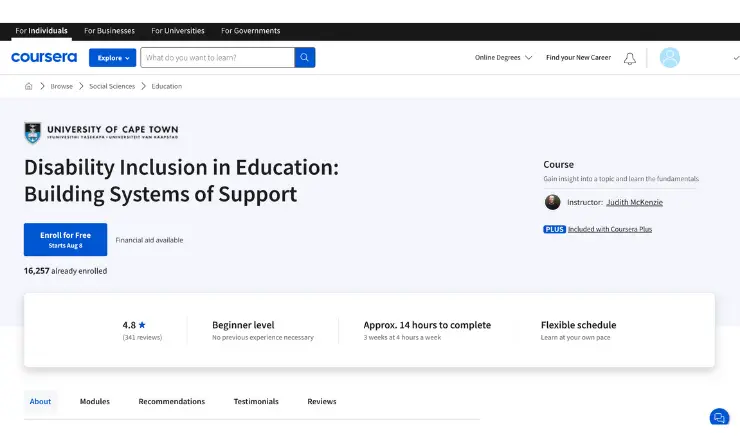
Task: Click the Enroll for Free button
Action: tap(65, 239)
